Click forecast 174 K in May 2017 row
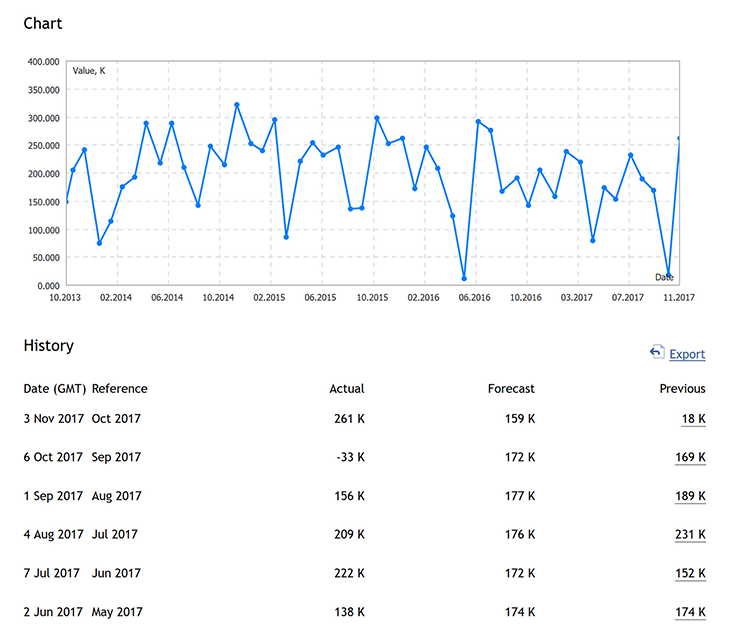The height and width of the screenshot is (638, 743). pos(520,612)
